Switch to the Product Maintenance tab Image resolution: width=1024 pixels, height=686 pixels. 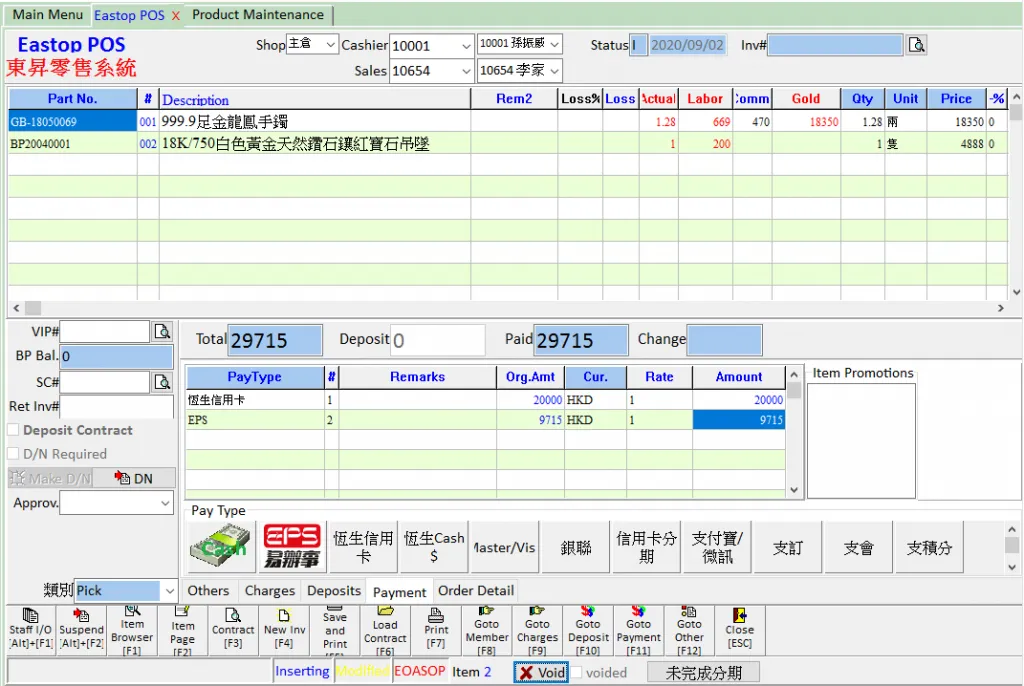(x=258, y=15)
